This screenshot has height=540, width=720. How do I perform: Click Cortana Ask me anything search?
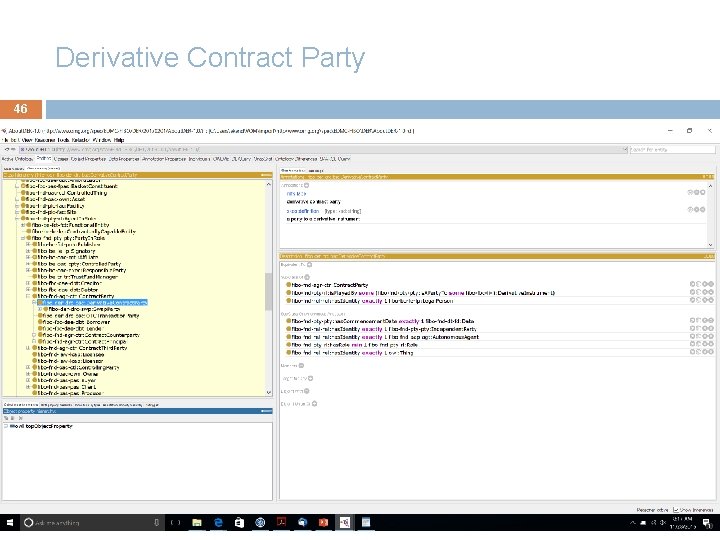[x=92, y=523]
